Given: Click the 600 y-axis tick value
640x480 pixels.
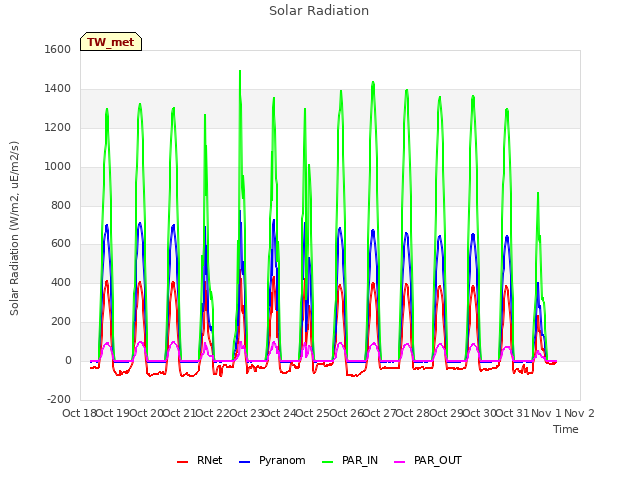Looking at the screenshot, I should [x=61, y=244].
